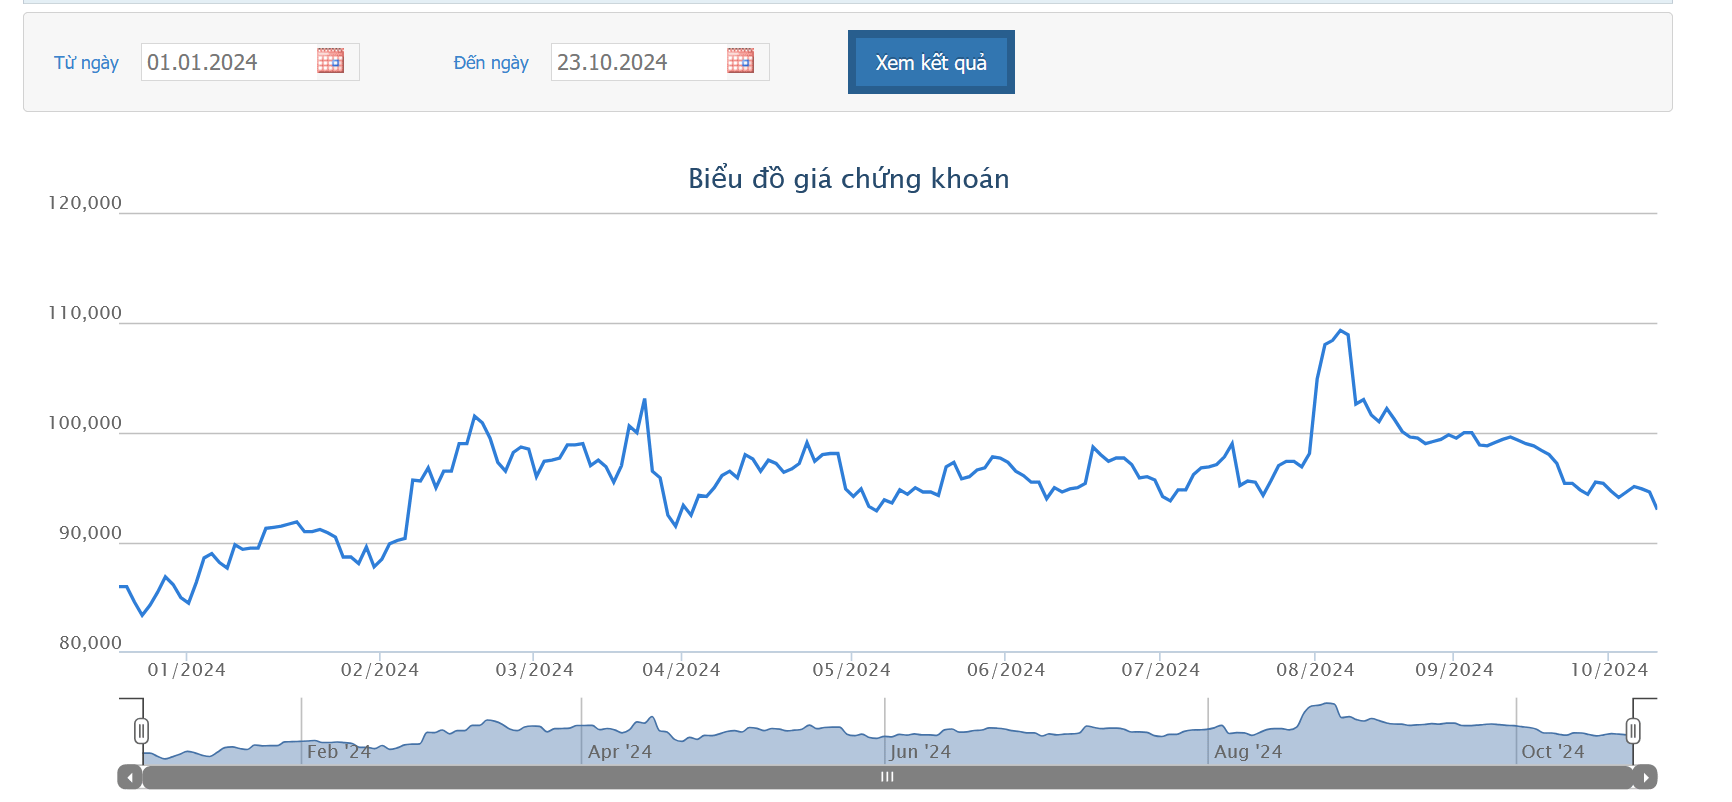
Task: Click the Từ ngày label
Action: pyautogui.click(x=86, y=63)
